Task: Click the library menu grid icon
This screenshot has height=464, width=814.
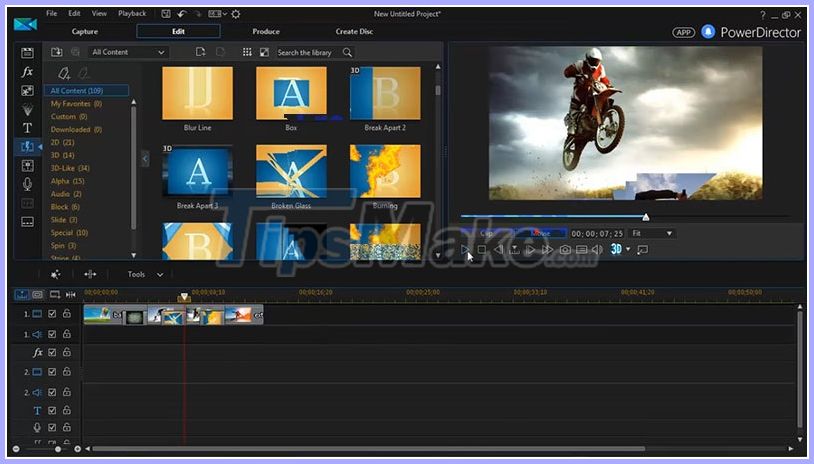Action: 247,52
